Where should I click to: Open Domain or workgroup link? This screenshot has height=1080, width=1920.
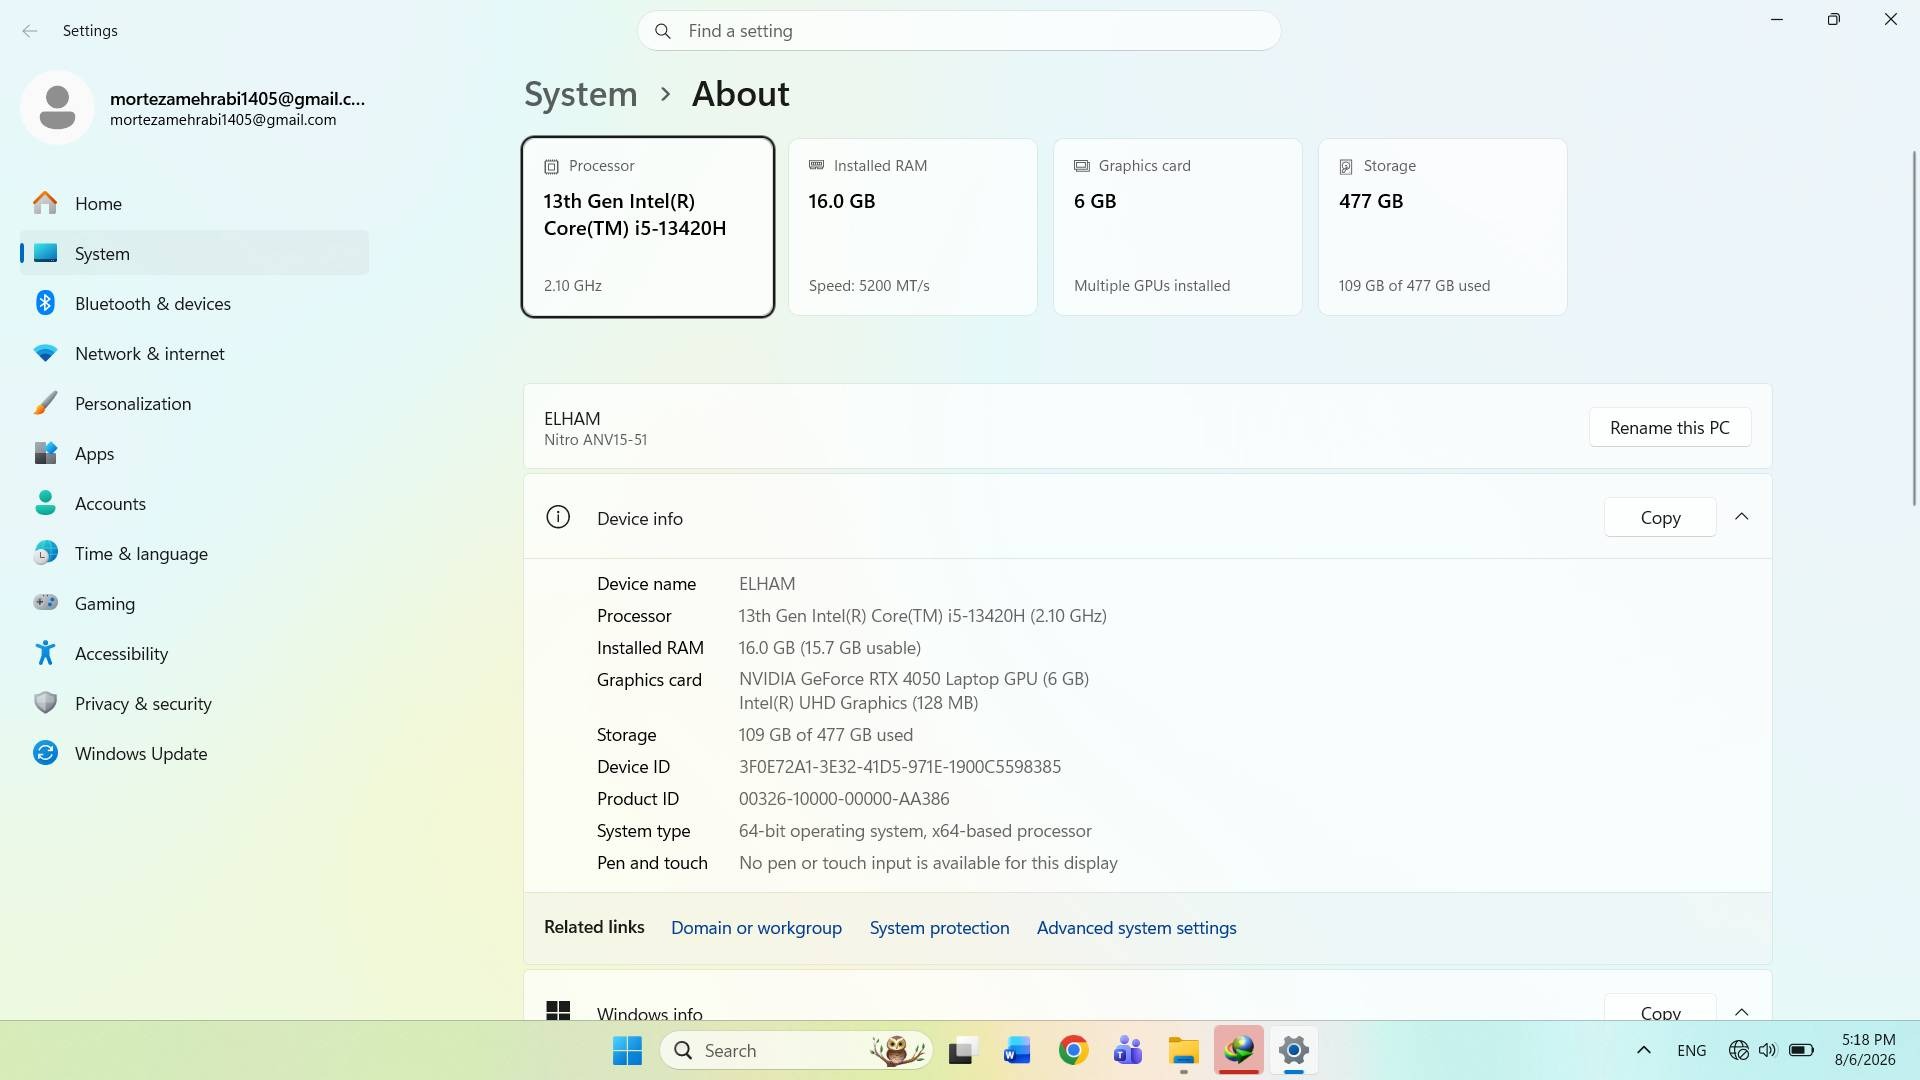pos(756,928)
